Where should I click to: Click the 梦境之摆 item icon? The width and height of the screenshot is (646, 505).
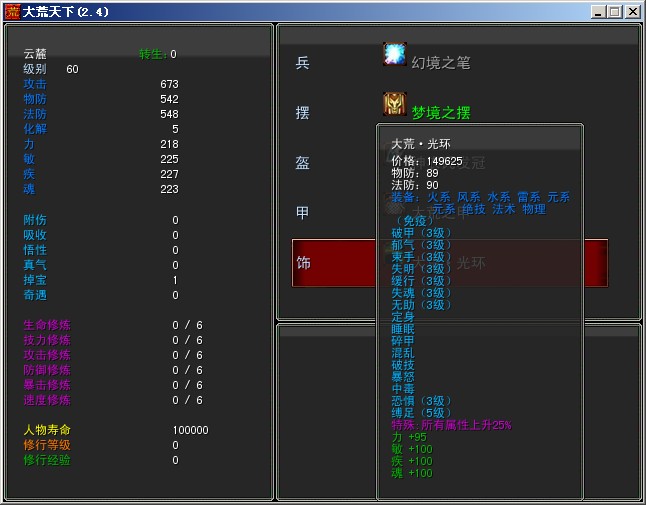coord(395,104)
